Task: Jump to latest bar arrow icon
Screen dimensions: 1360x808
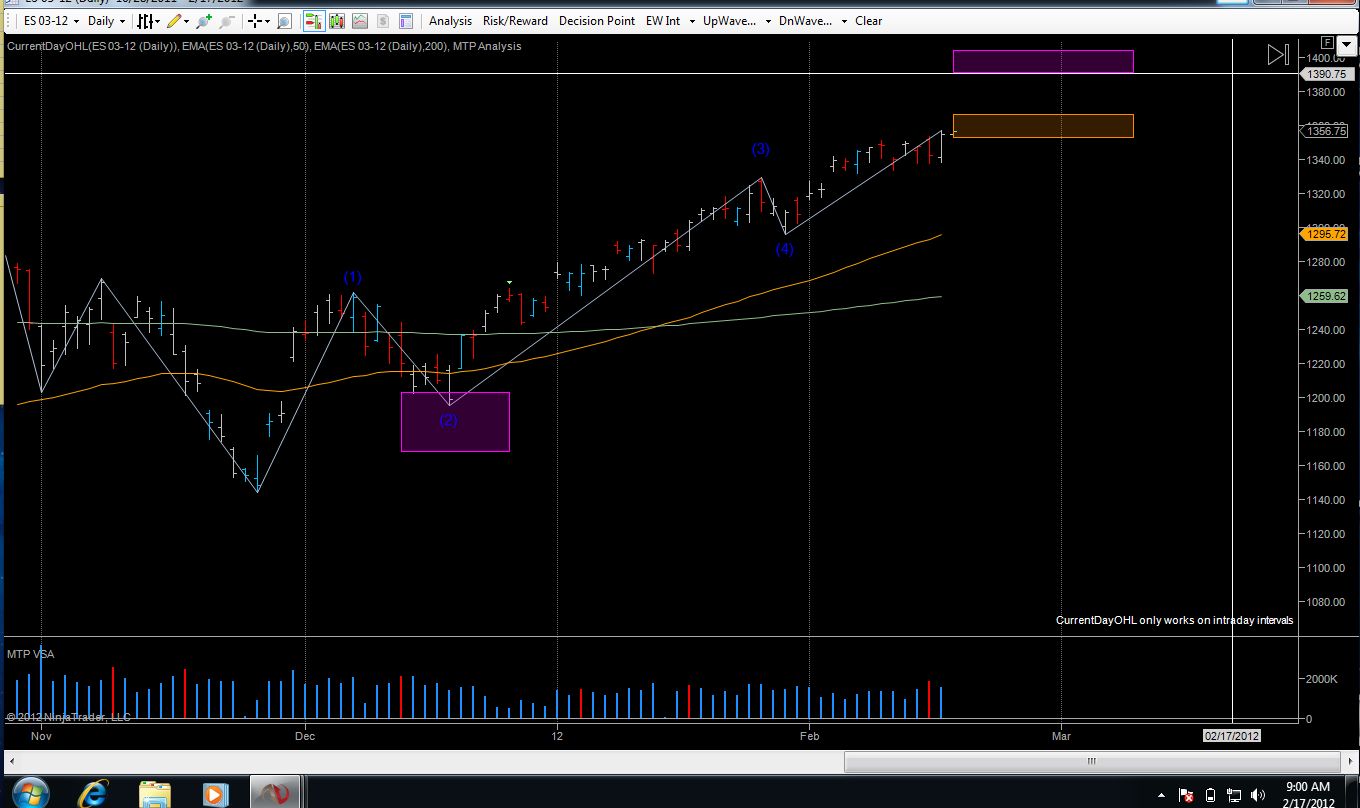Action: click(1278, 55)
